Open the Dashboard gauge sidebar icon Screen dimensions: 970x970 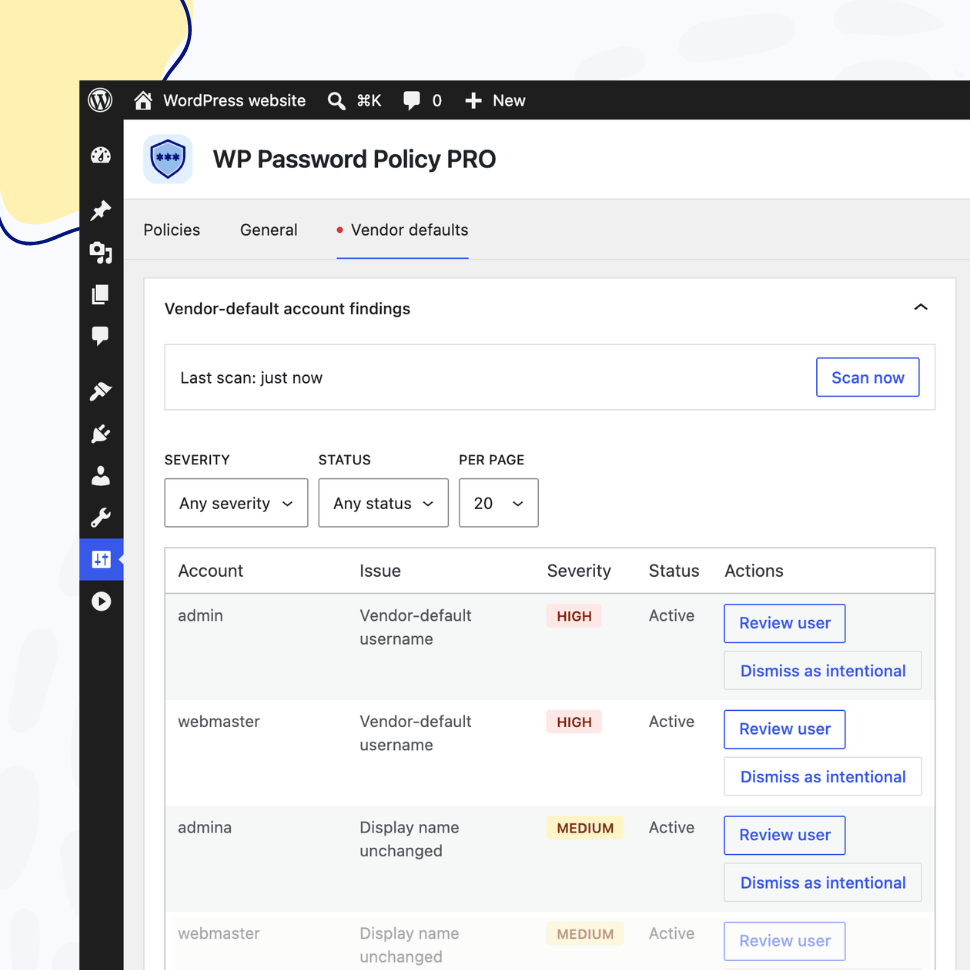coord(101,155)
